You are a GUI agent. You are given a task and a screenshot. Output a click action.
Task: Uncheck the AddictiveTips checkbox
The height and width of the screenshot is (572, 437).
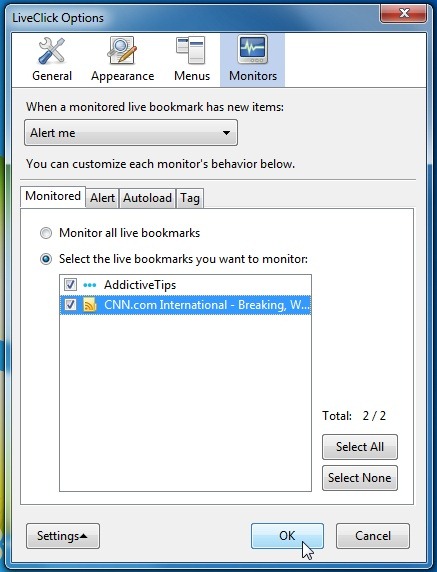70,285
